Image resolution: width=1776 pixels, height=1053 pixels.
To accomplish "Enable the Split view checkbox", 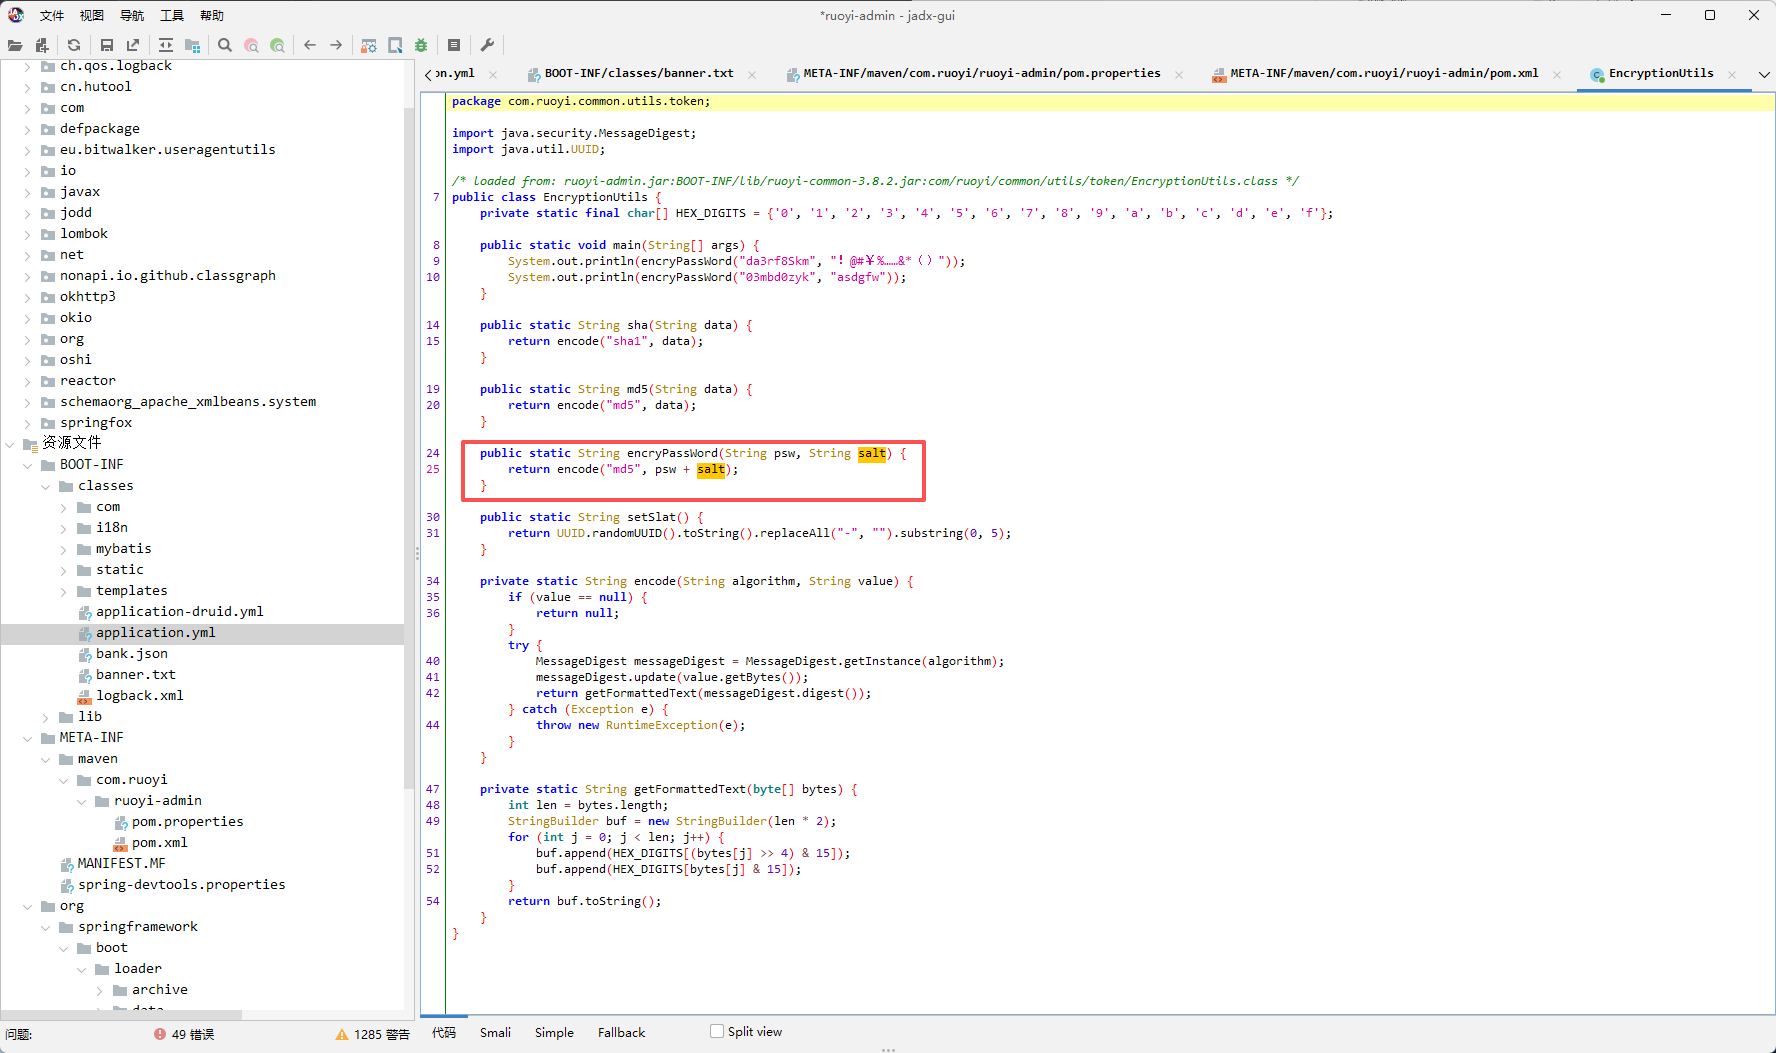I will tap(717, 1031).
